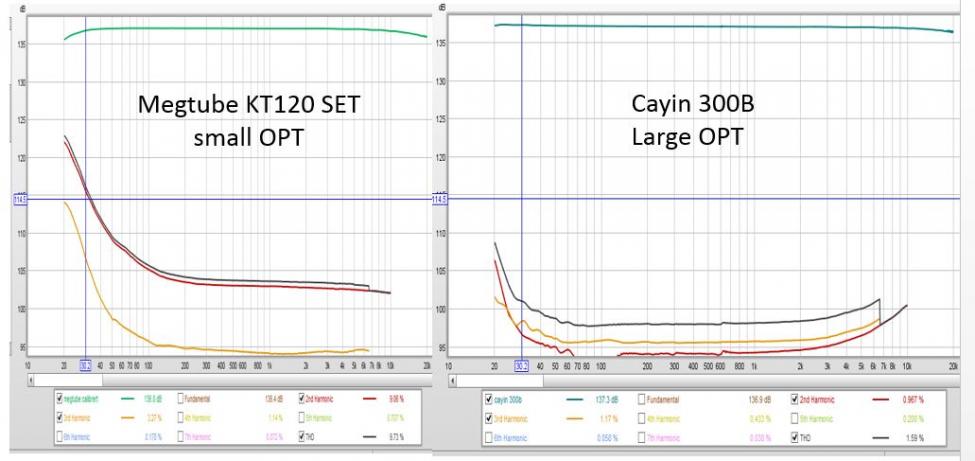The image size is (975, 461).
Task: Click grey THD swatch in Cayin legend
Action: pyautogui.click(x=880, y=438)
